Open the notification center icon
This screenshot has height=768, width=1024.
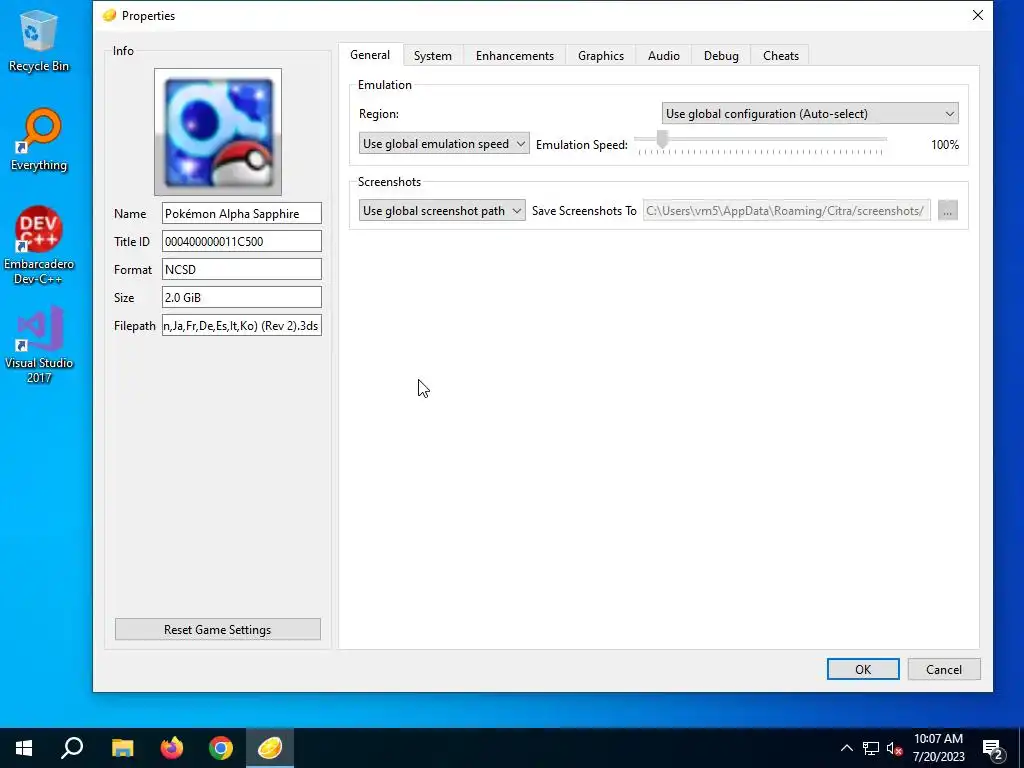coord(993,748)
